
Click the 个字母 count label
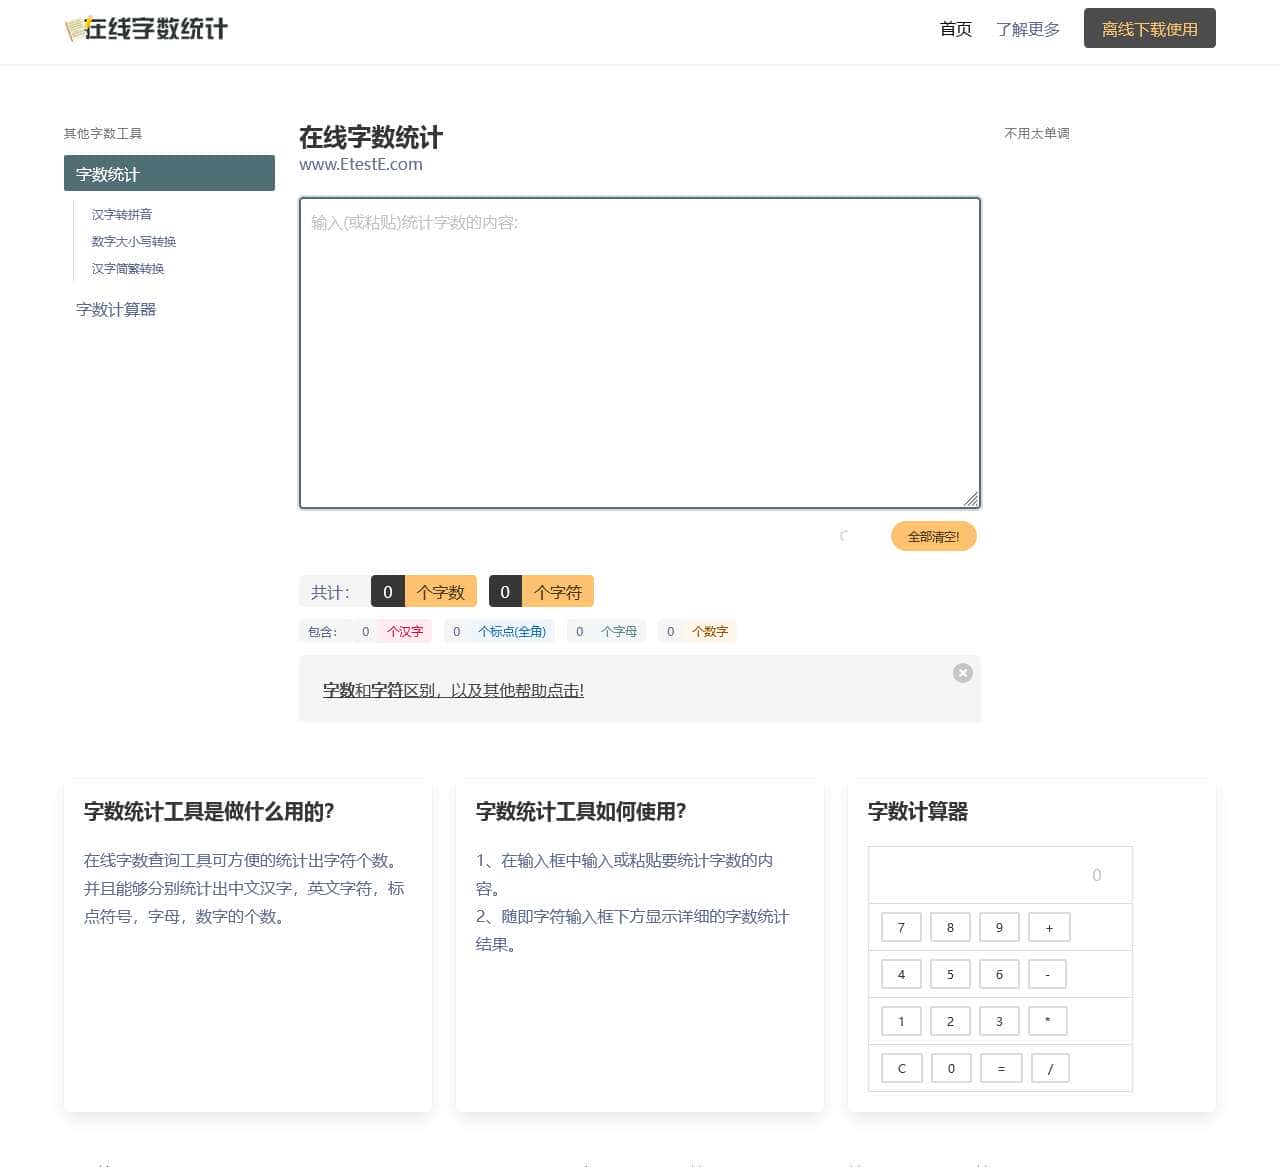coord(619,631)
